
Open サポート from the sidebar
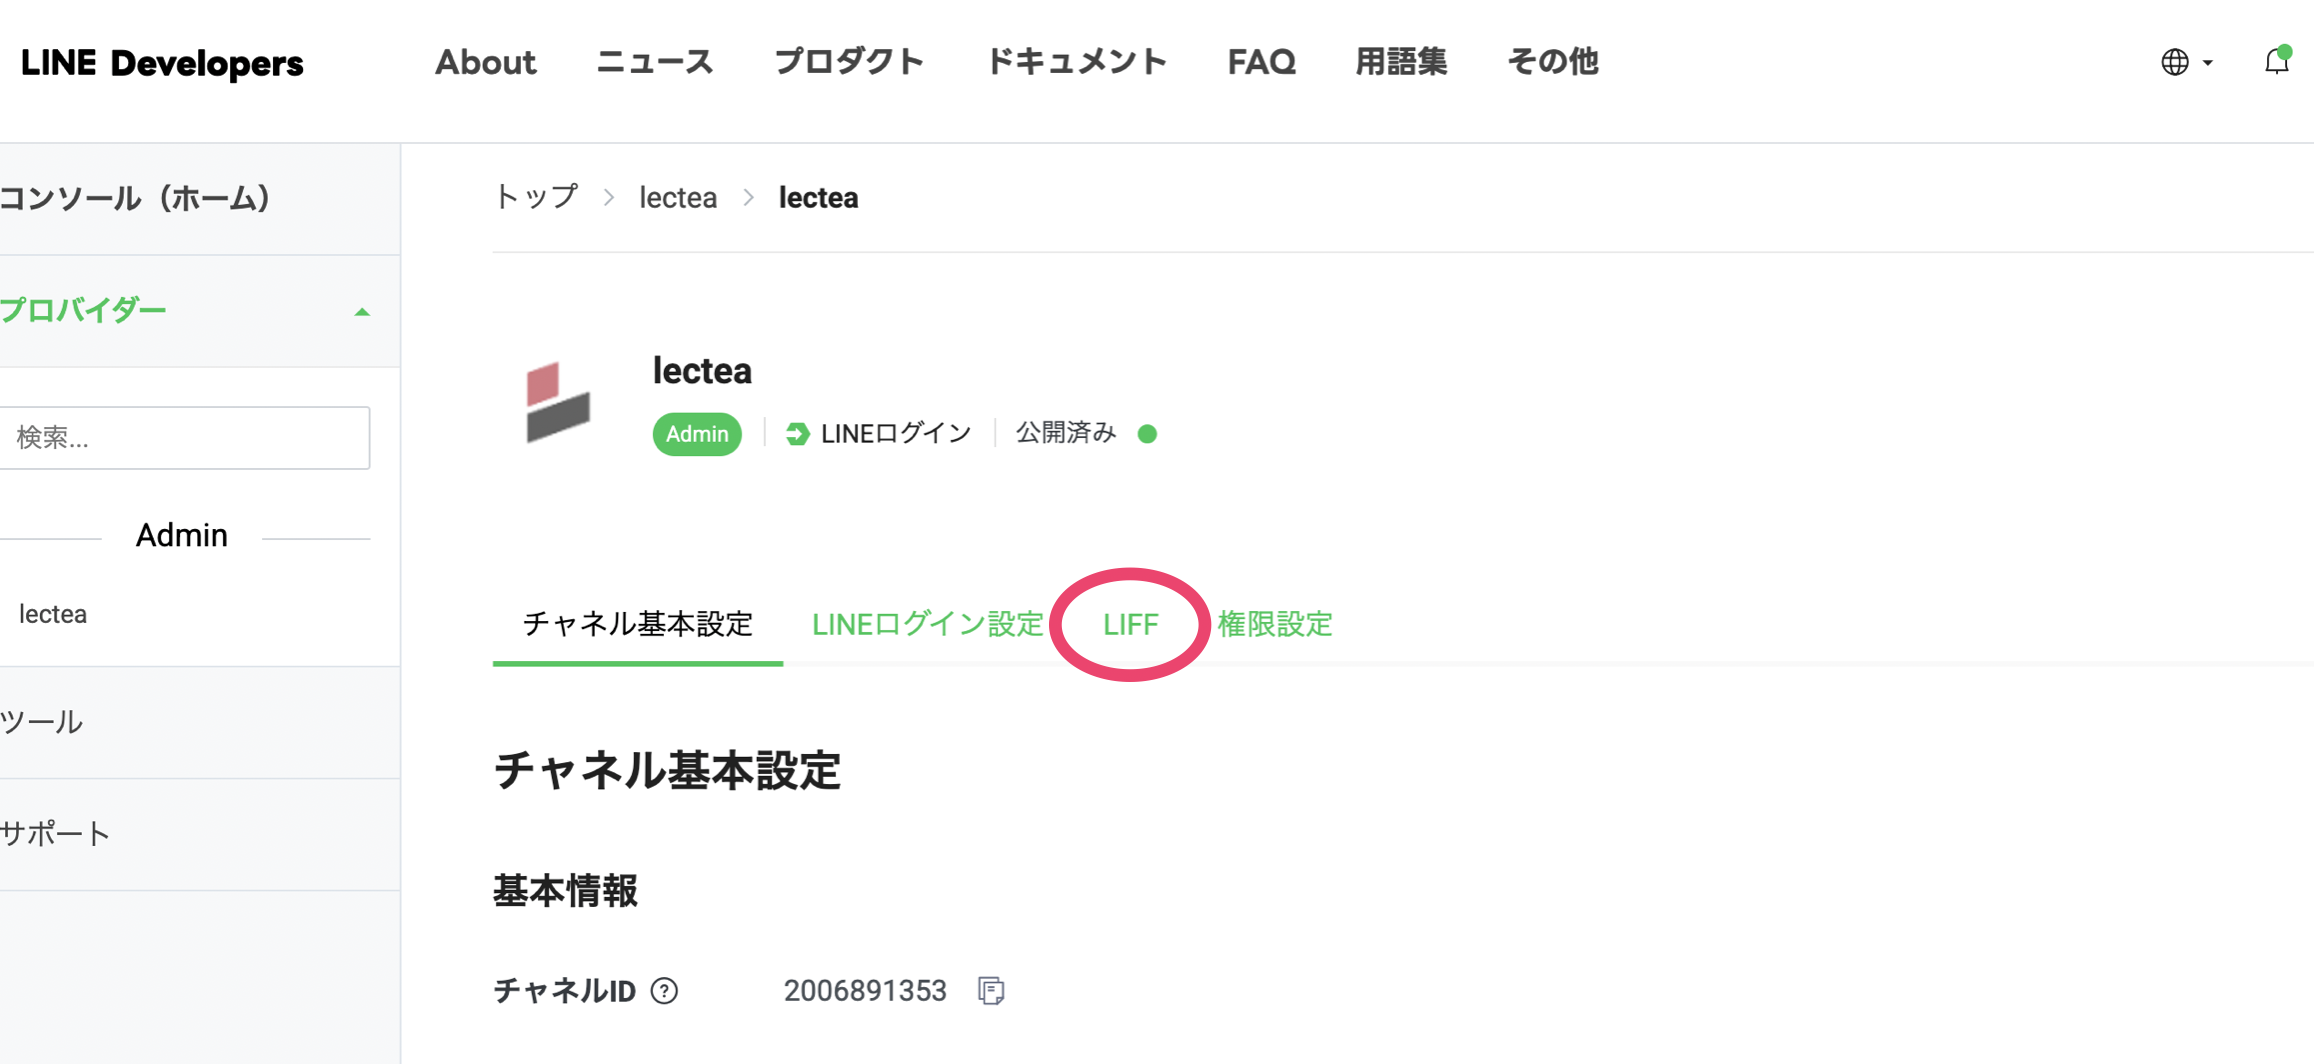[x=55, y=831]
